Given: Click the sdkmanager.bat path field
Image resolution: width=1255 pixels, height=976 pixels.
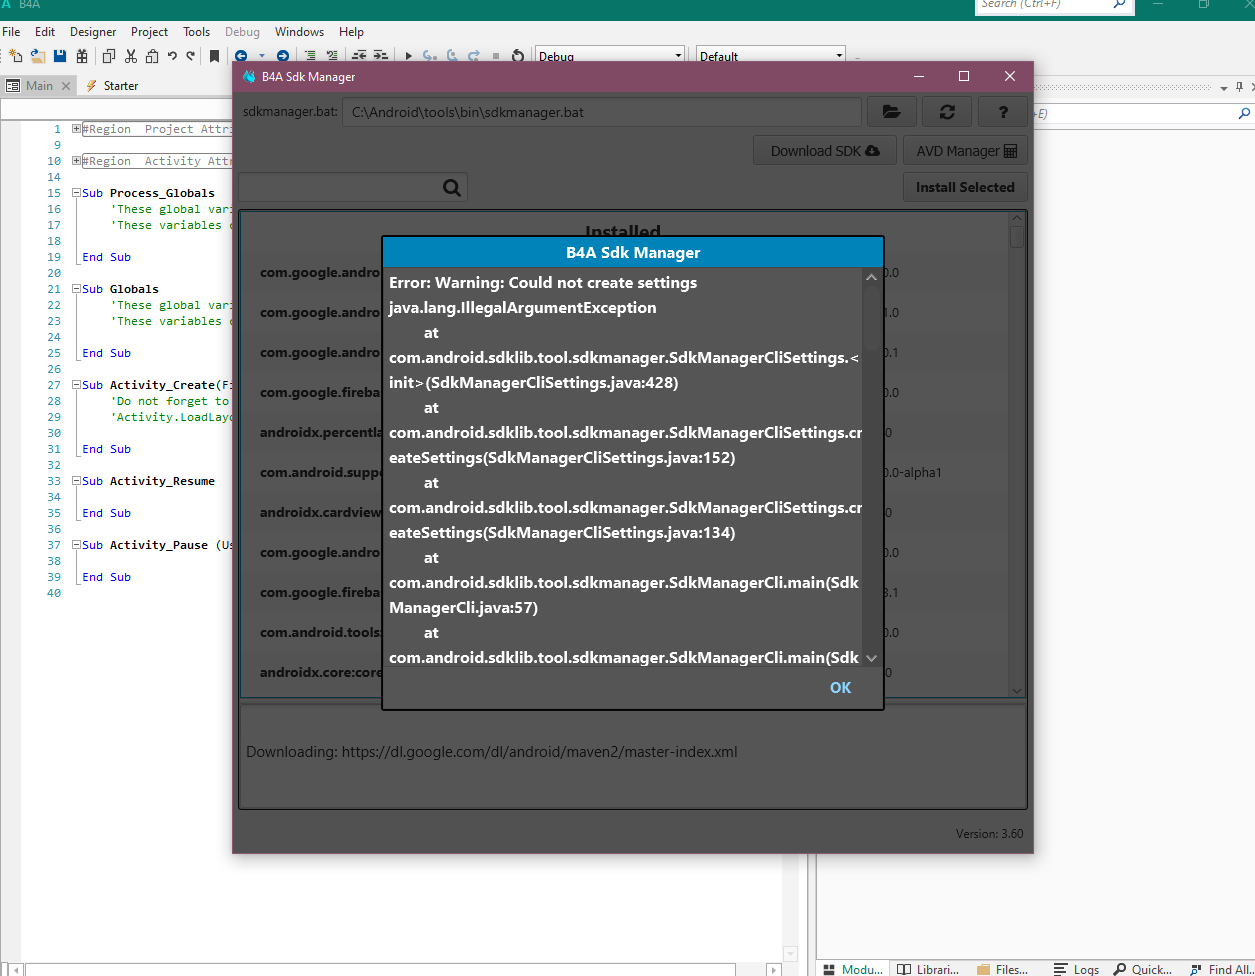Looking at the screenshot, I should tap(601, 112).
